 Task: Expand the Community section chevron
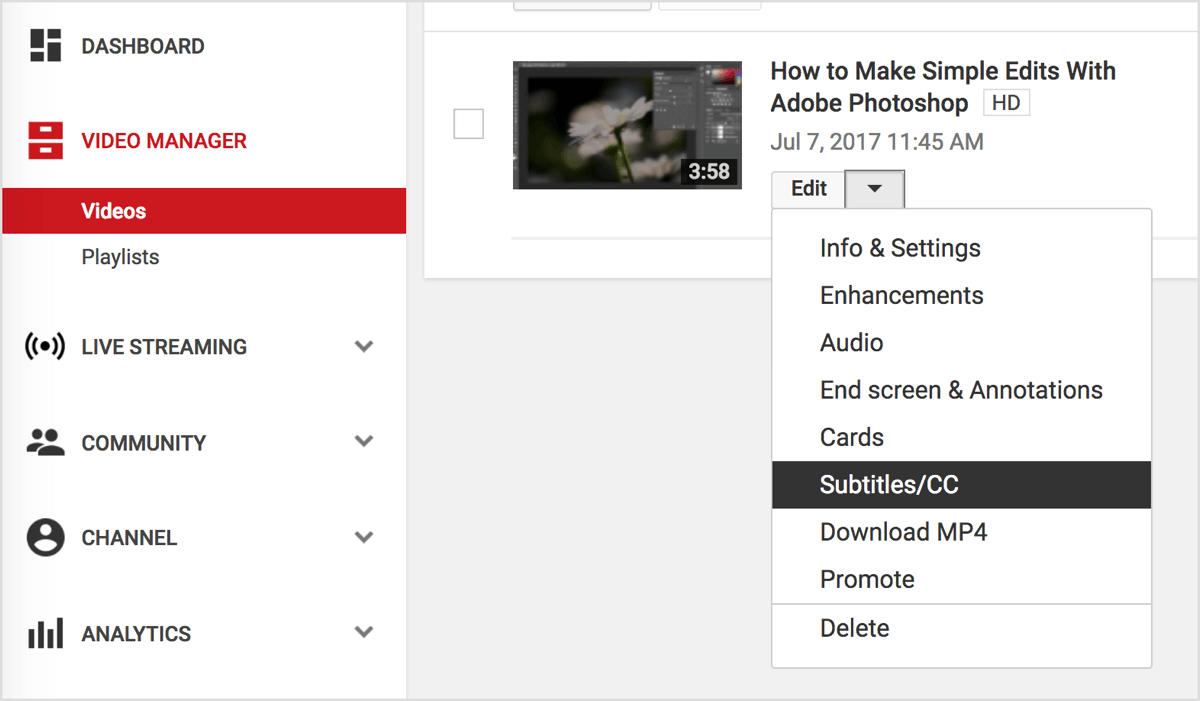(x=365, y=441)
